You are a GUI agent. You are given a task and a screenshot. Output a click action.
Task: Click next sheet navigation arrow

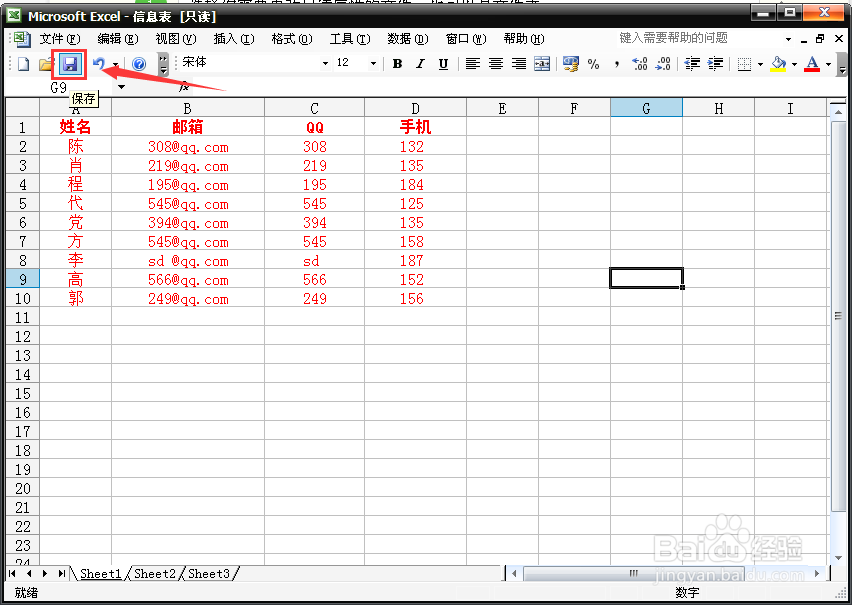pyautogui.click(x=45, y=573)
